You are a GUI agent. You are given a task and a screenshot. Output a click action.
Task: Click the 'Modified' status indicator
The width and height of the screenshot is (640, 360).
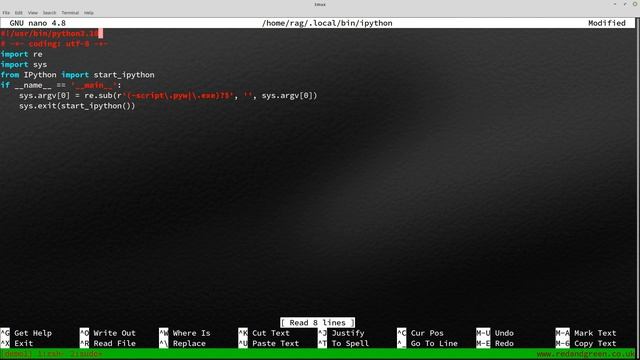tap(607, 23)
